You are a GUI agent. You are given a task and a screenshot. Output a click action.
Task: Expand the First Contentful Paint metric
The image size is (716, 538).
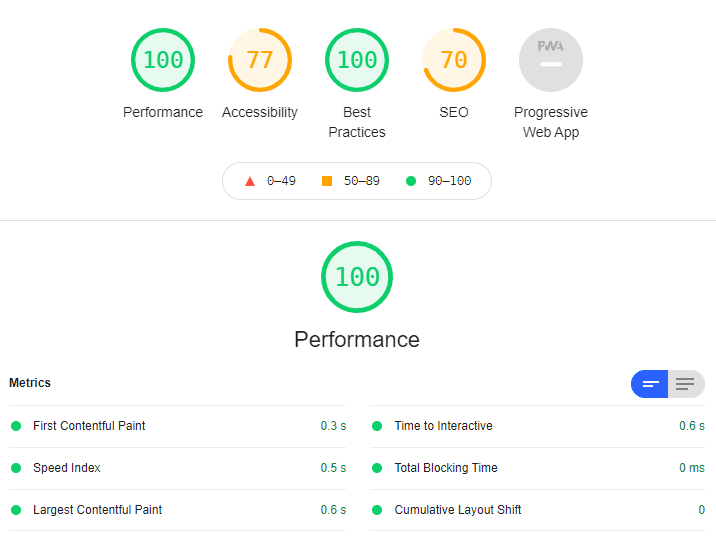coord(178,426)
